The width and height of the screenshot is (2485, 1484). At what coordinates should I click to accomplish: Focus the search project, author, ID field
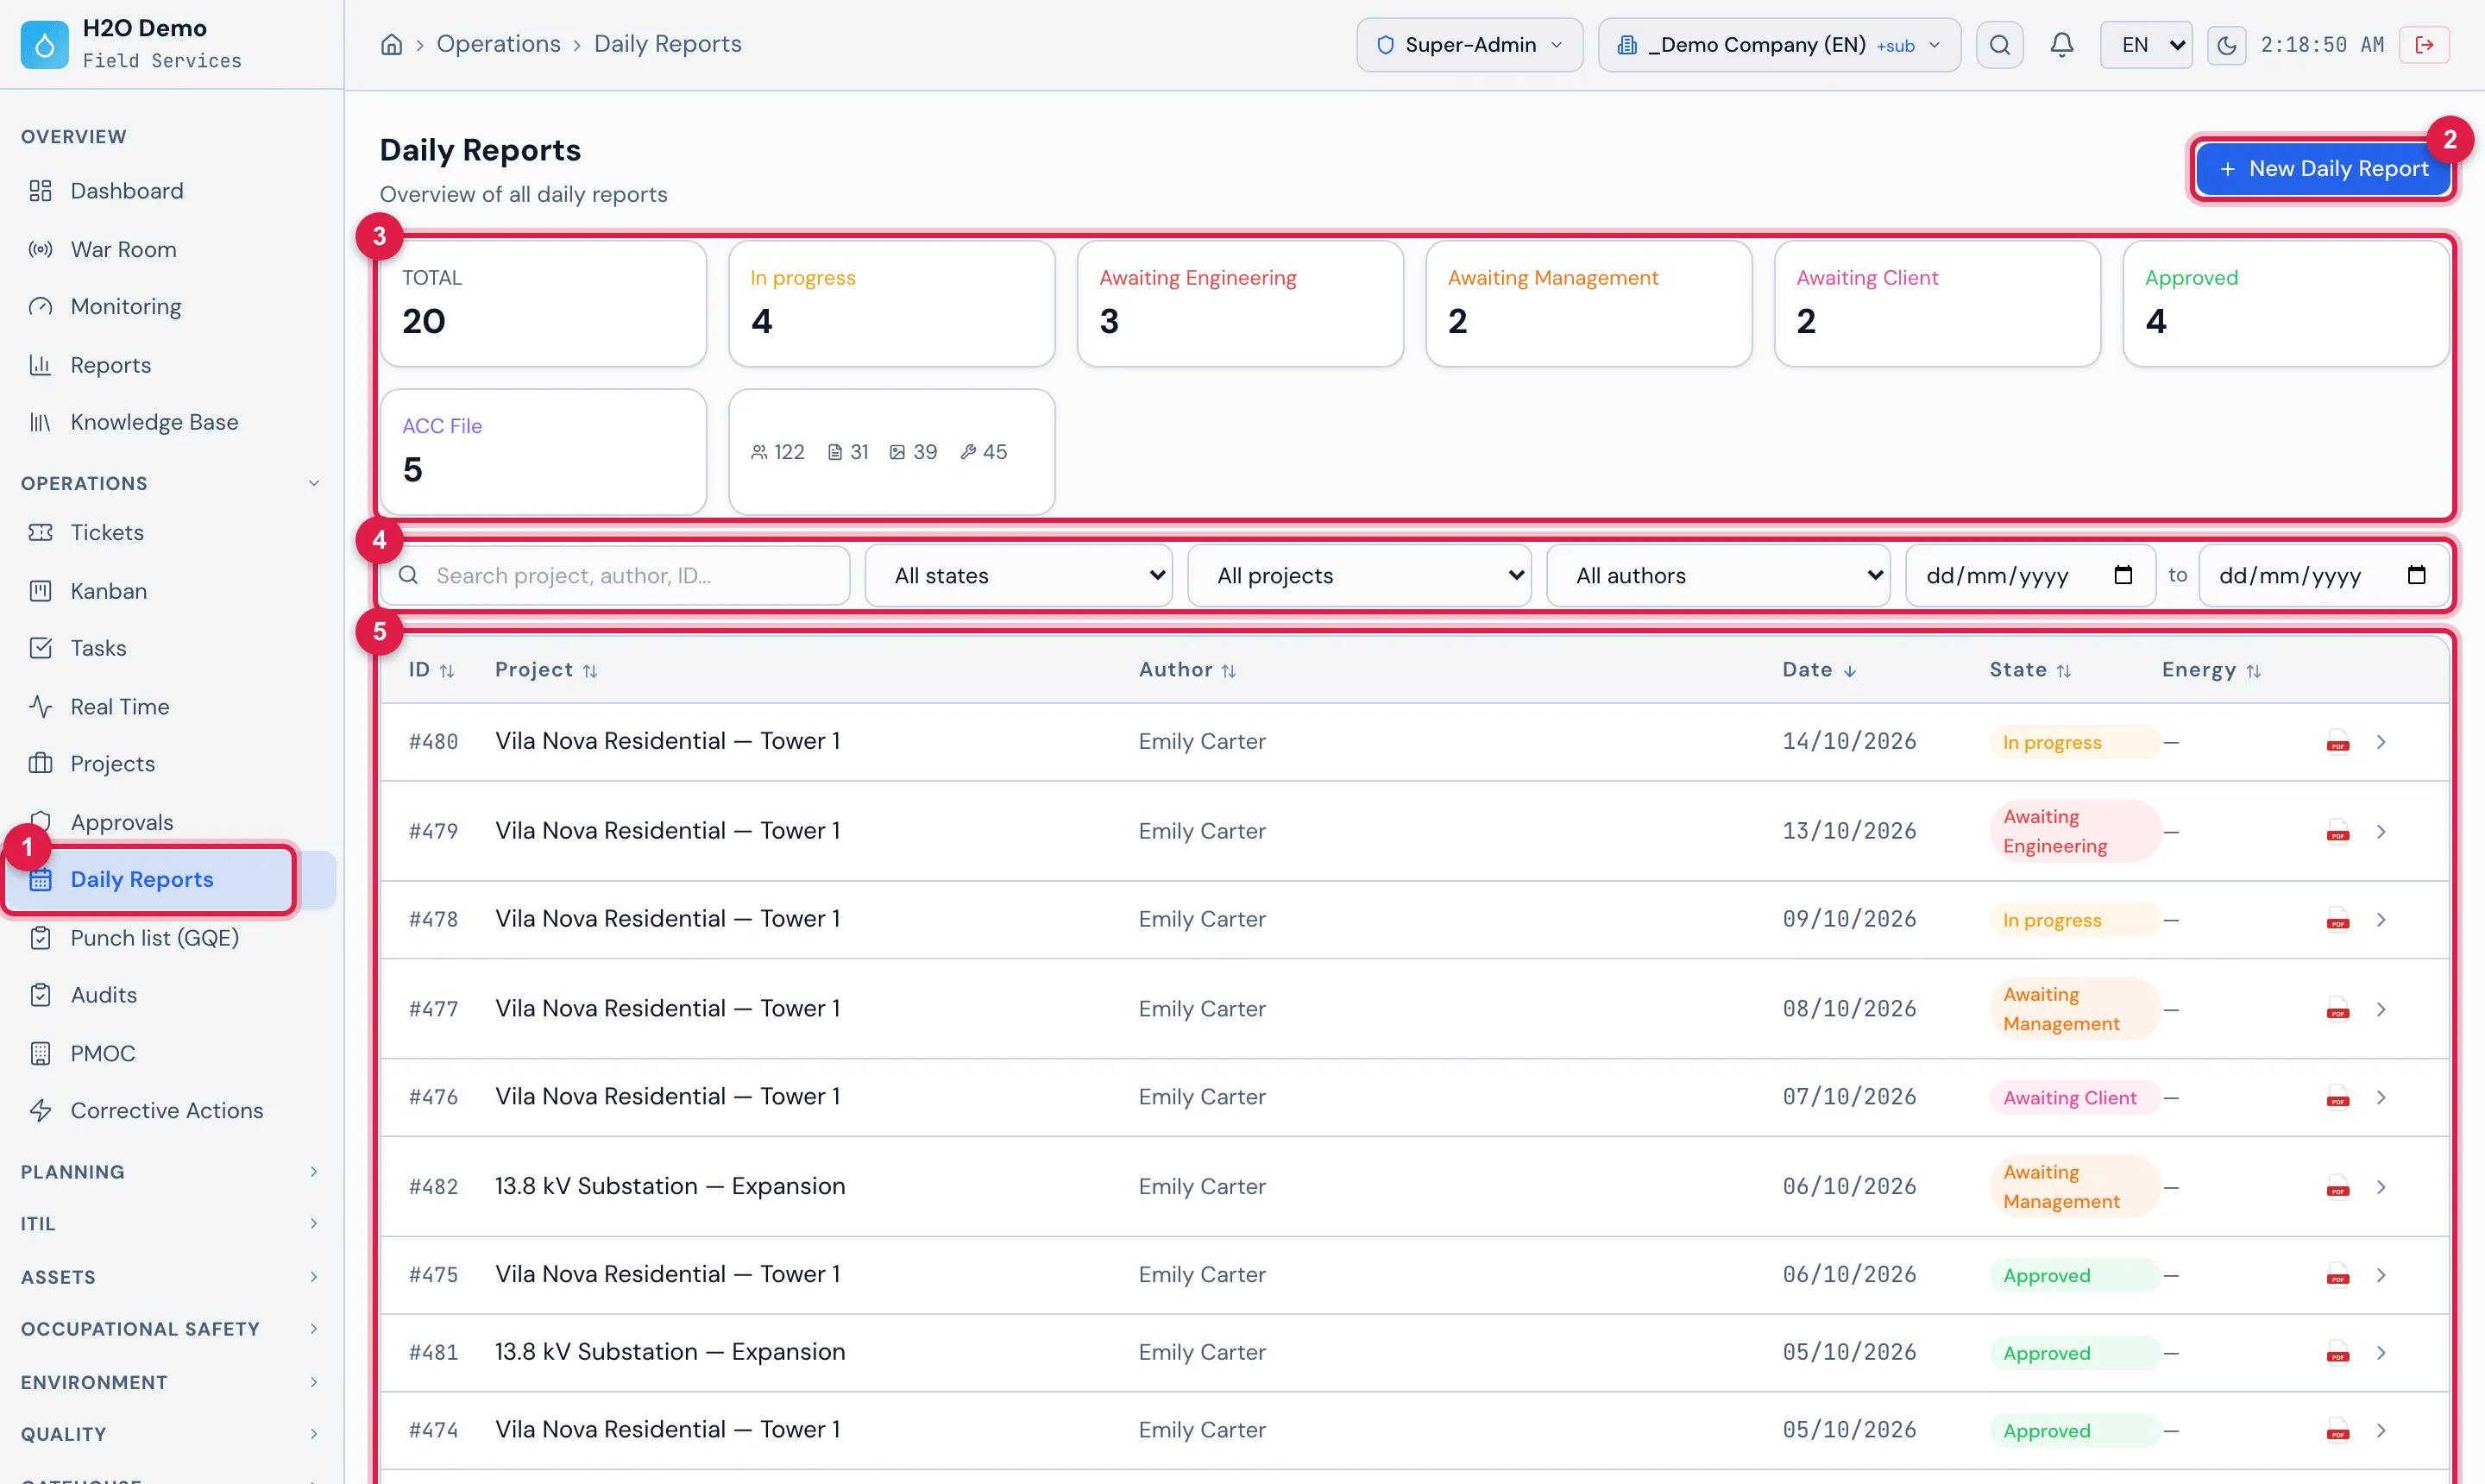[615, 576]
